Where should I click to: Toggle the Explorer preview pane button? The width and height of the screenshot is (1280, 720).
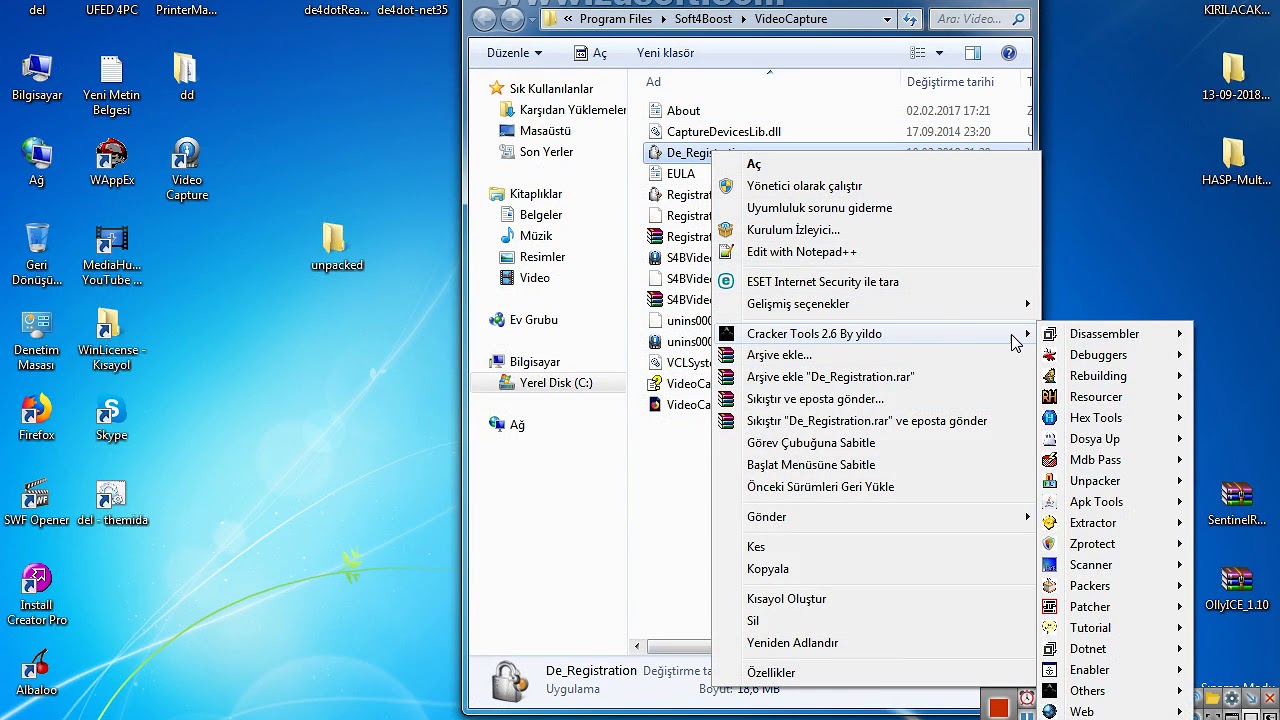pos(973,53)
